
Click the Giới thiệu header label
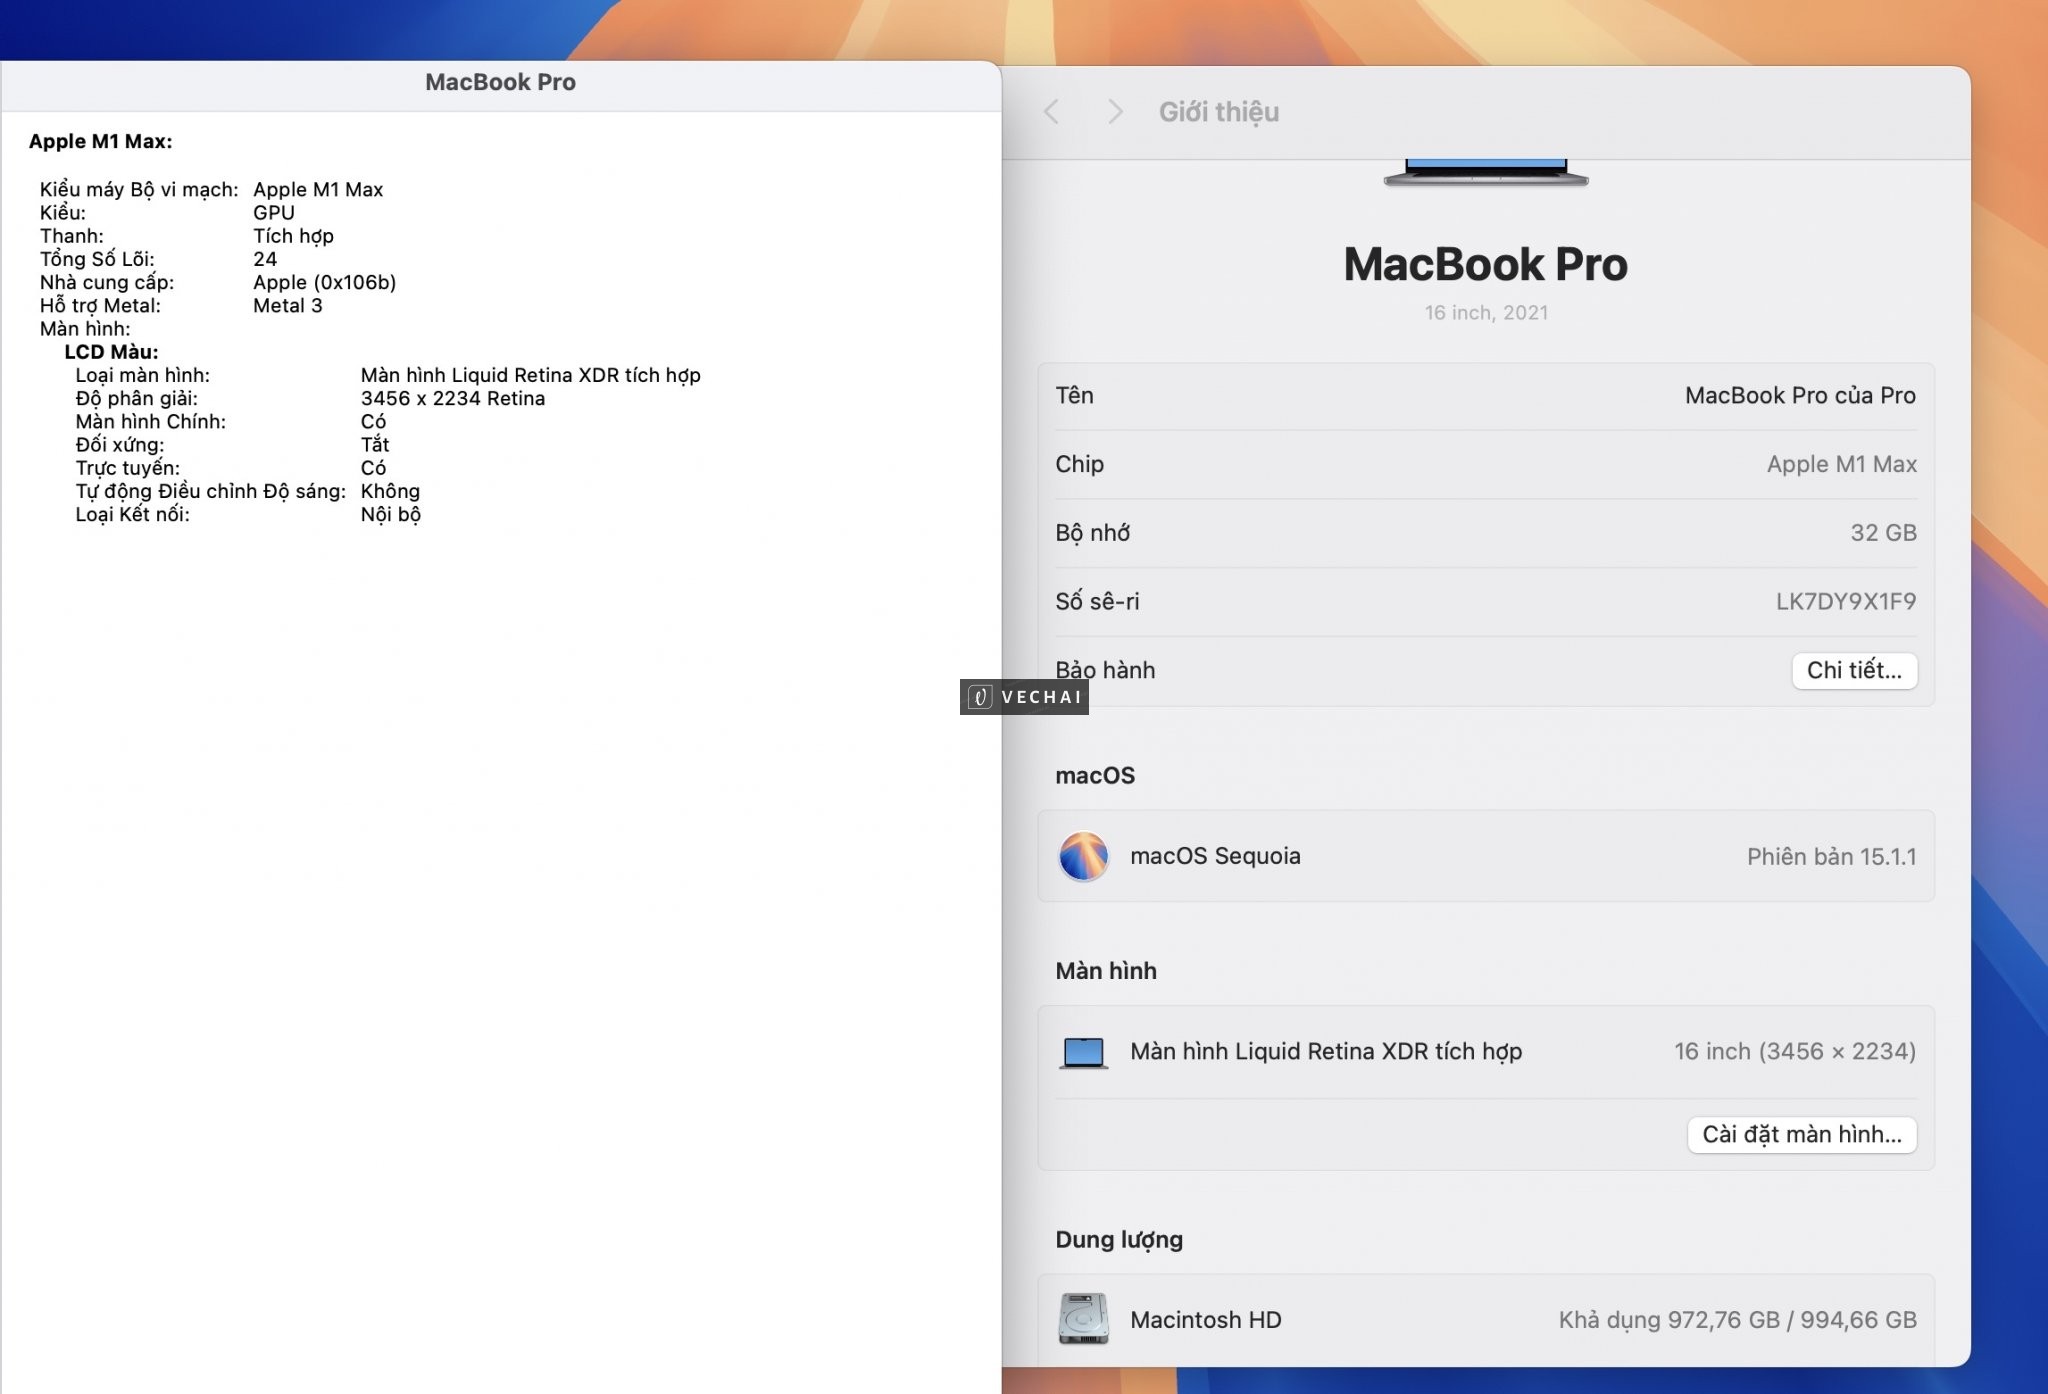[1218, 112]
